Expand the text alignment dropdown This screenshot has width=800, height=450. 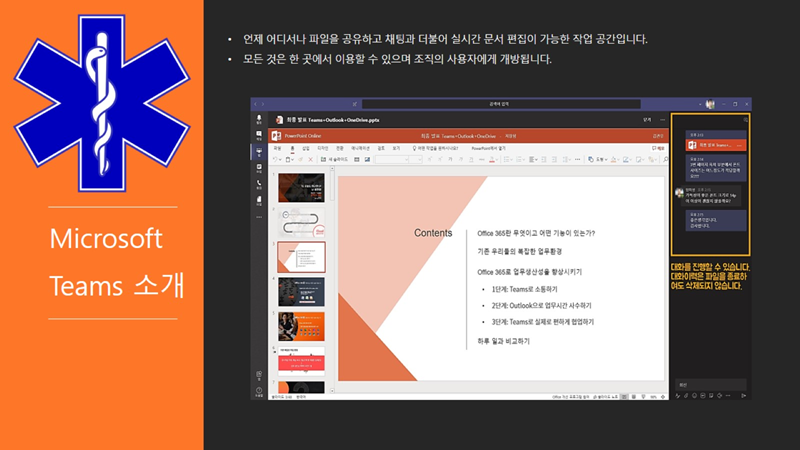536,160
